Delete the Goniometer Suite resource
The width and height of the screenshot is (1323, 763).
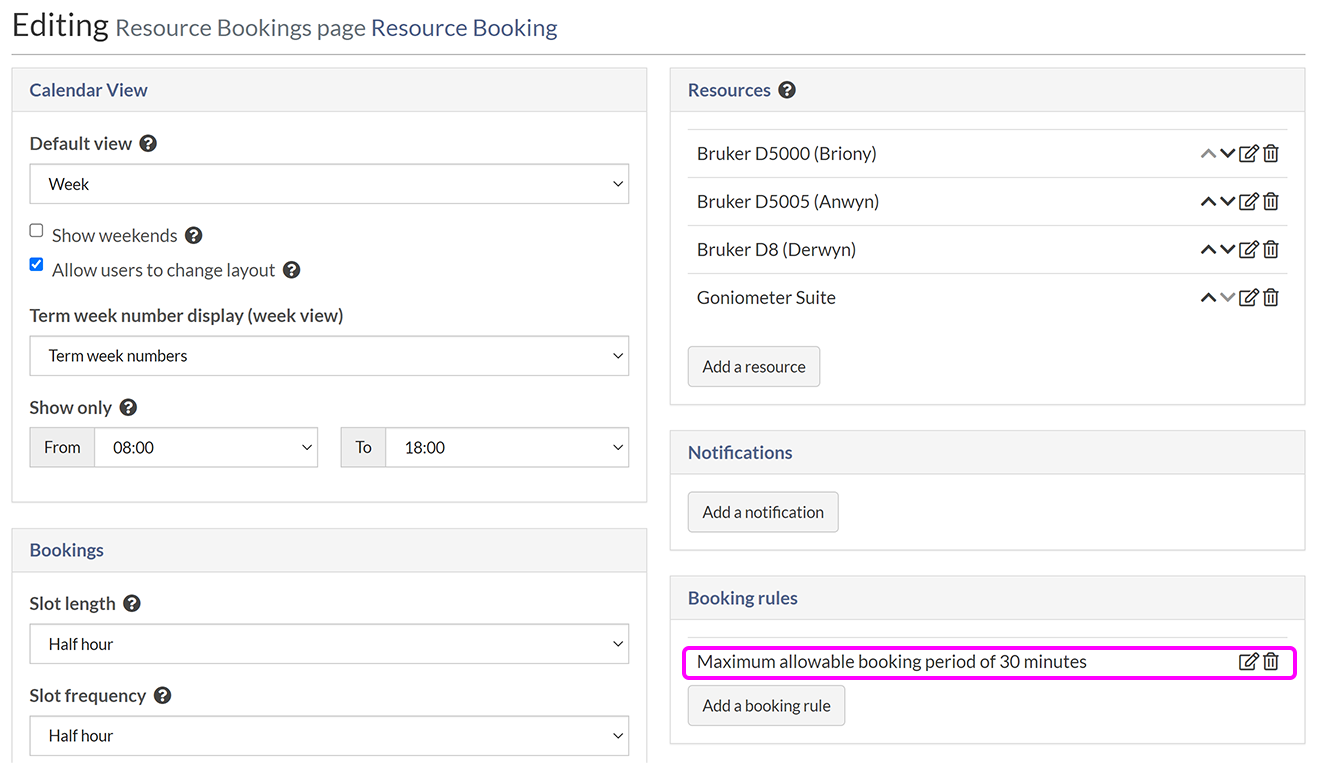(x=1271, y=298)
